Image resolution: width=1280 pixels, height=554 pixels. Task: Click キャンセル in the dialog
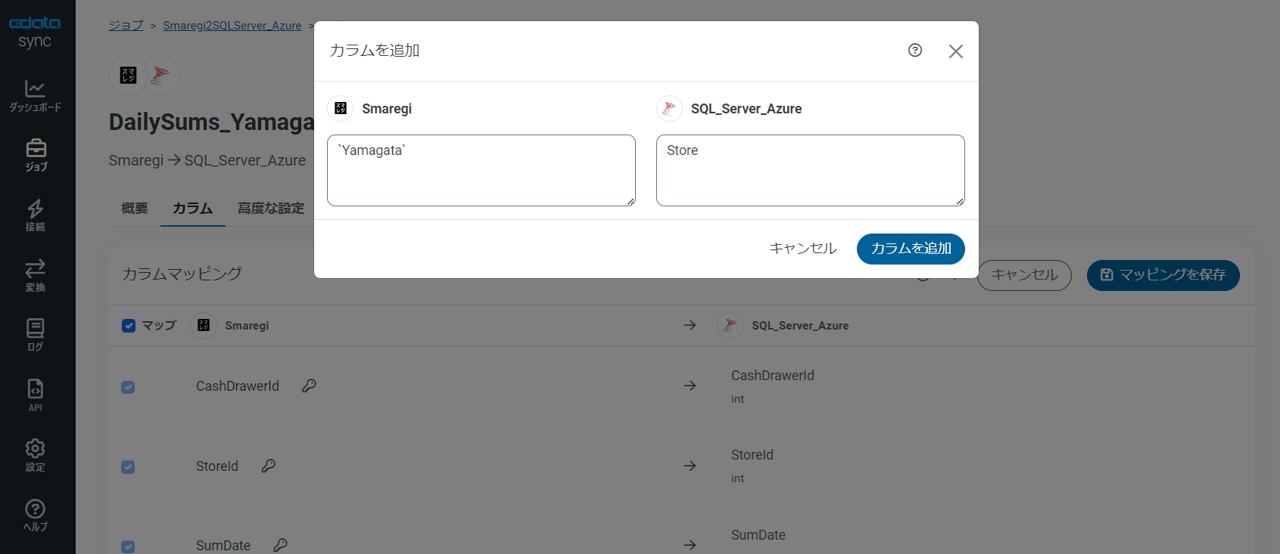click(x=802, y=249)
